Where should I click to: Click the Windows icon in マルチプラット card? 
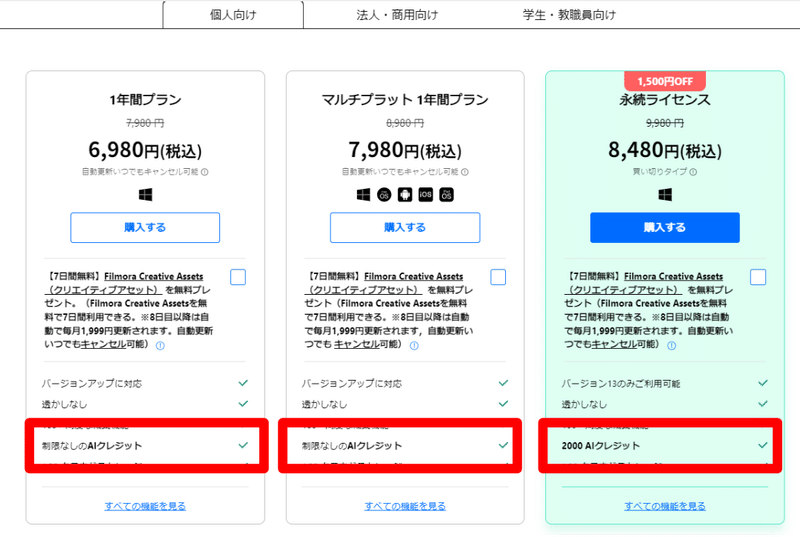point(363,194)
